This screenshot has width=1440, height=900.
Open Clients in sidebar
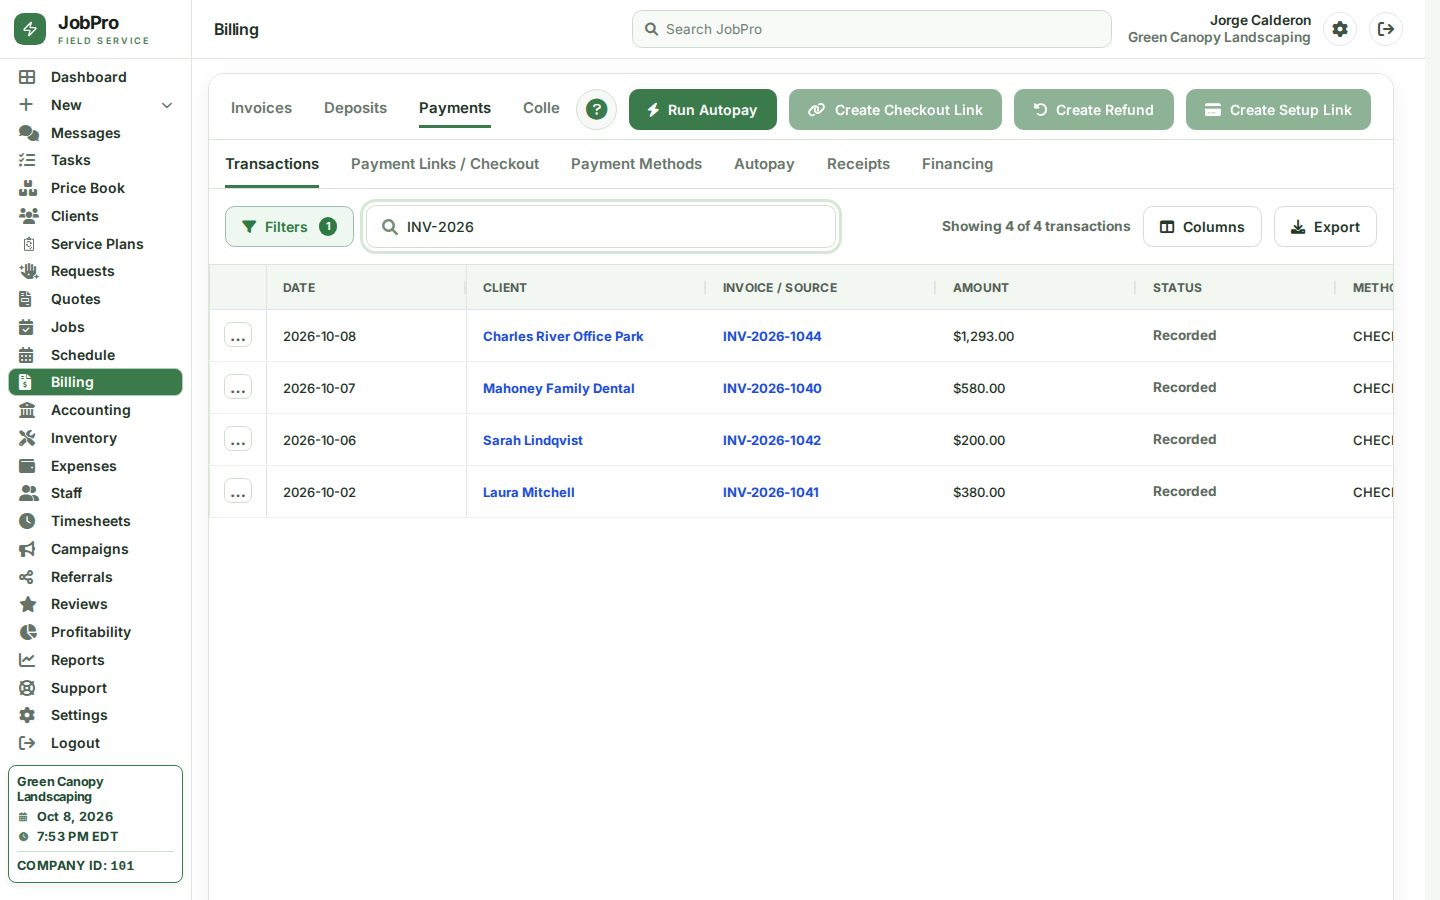[x=95, y=216]
